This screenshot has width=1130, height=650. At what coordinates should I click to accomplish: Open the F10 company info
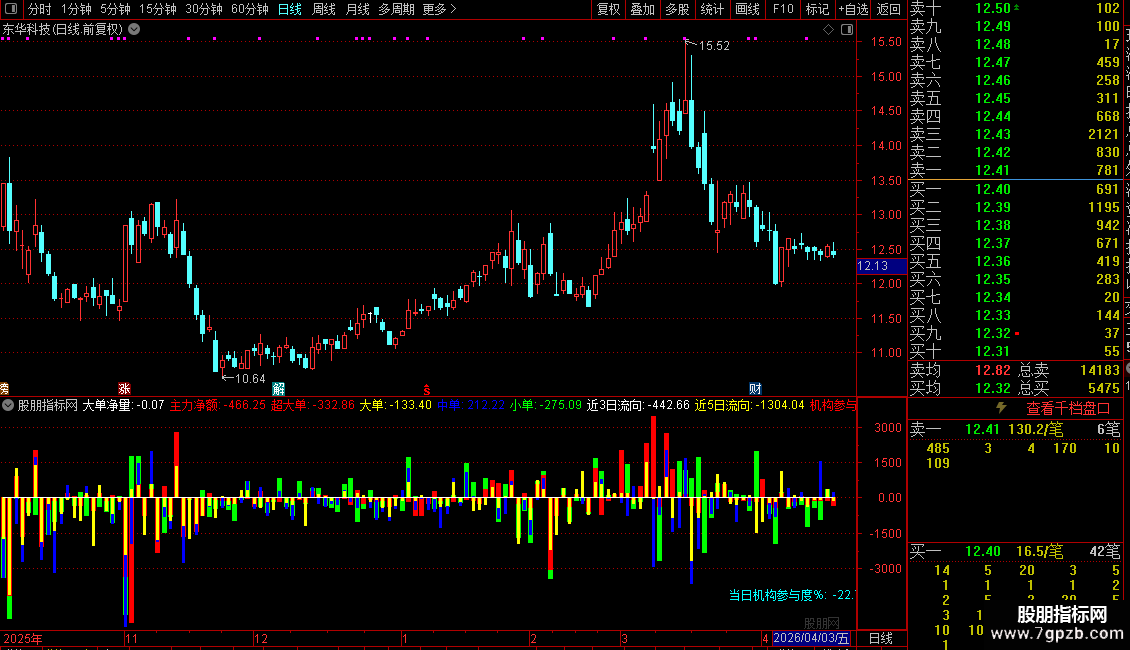point(783,9)
